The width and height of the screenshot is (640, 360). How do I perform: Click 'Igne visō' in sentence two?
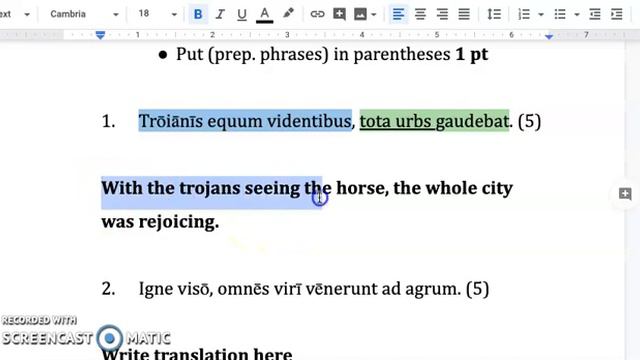click(x=174, y=289)
